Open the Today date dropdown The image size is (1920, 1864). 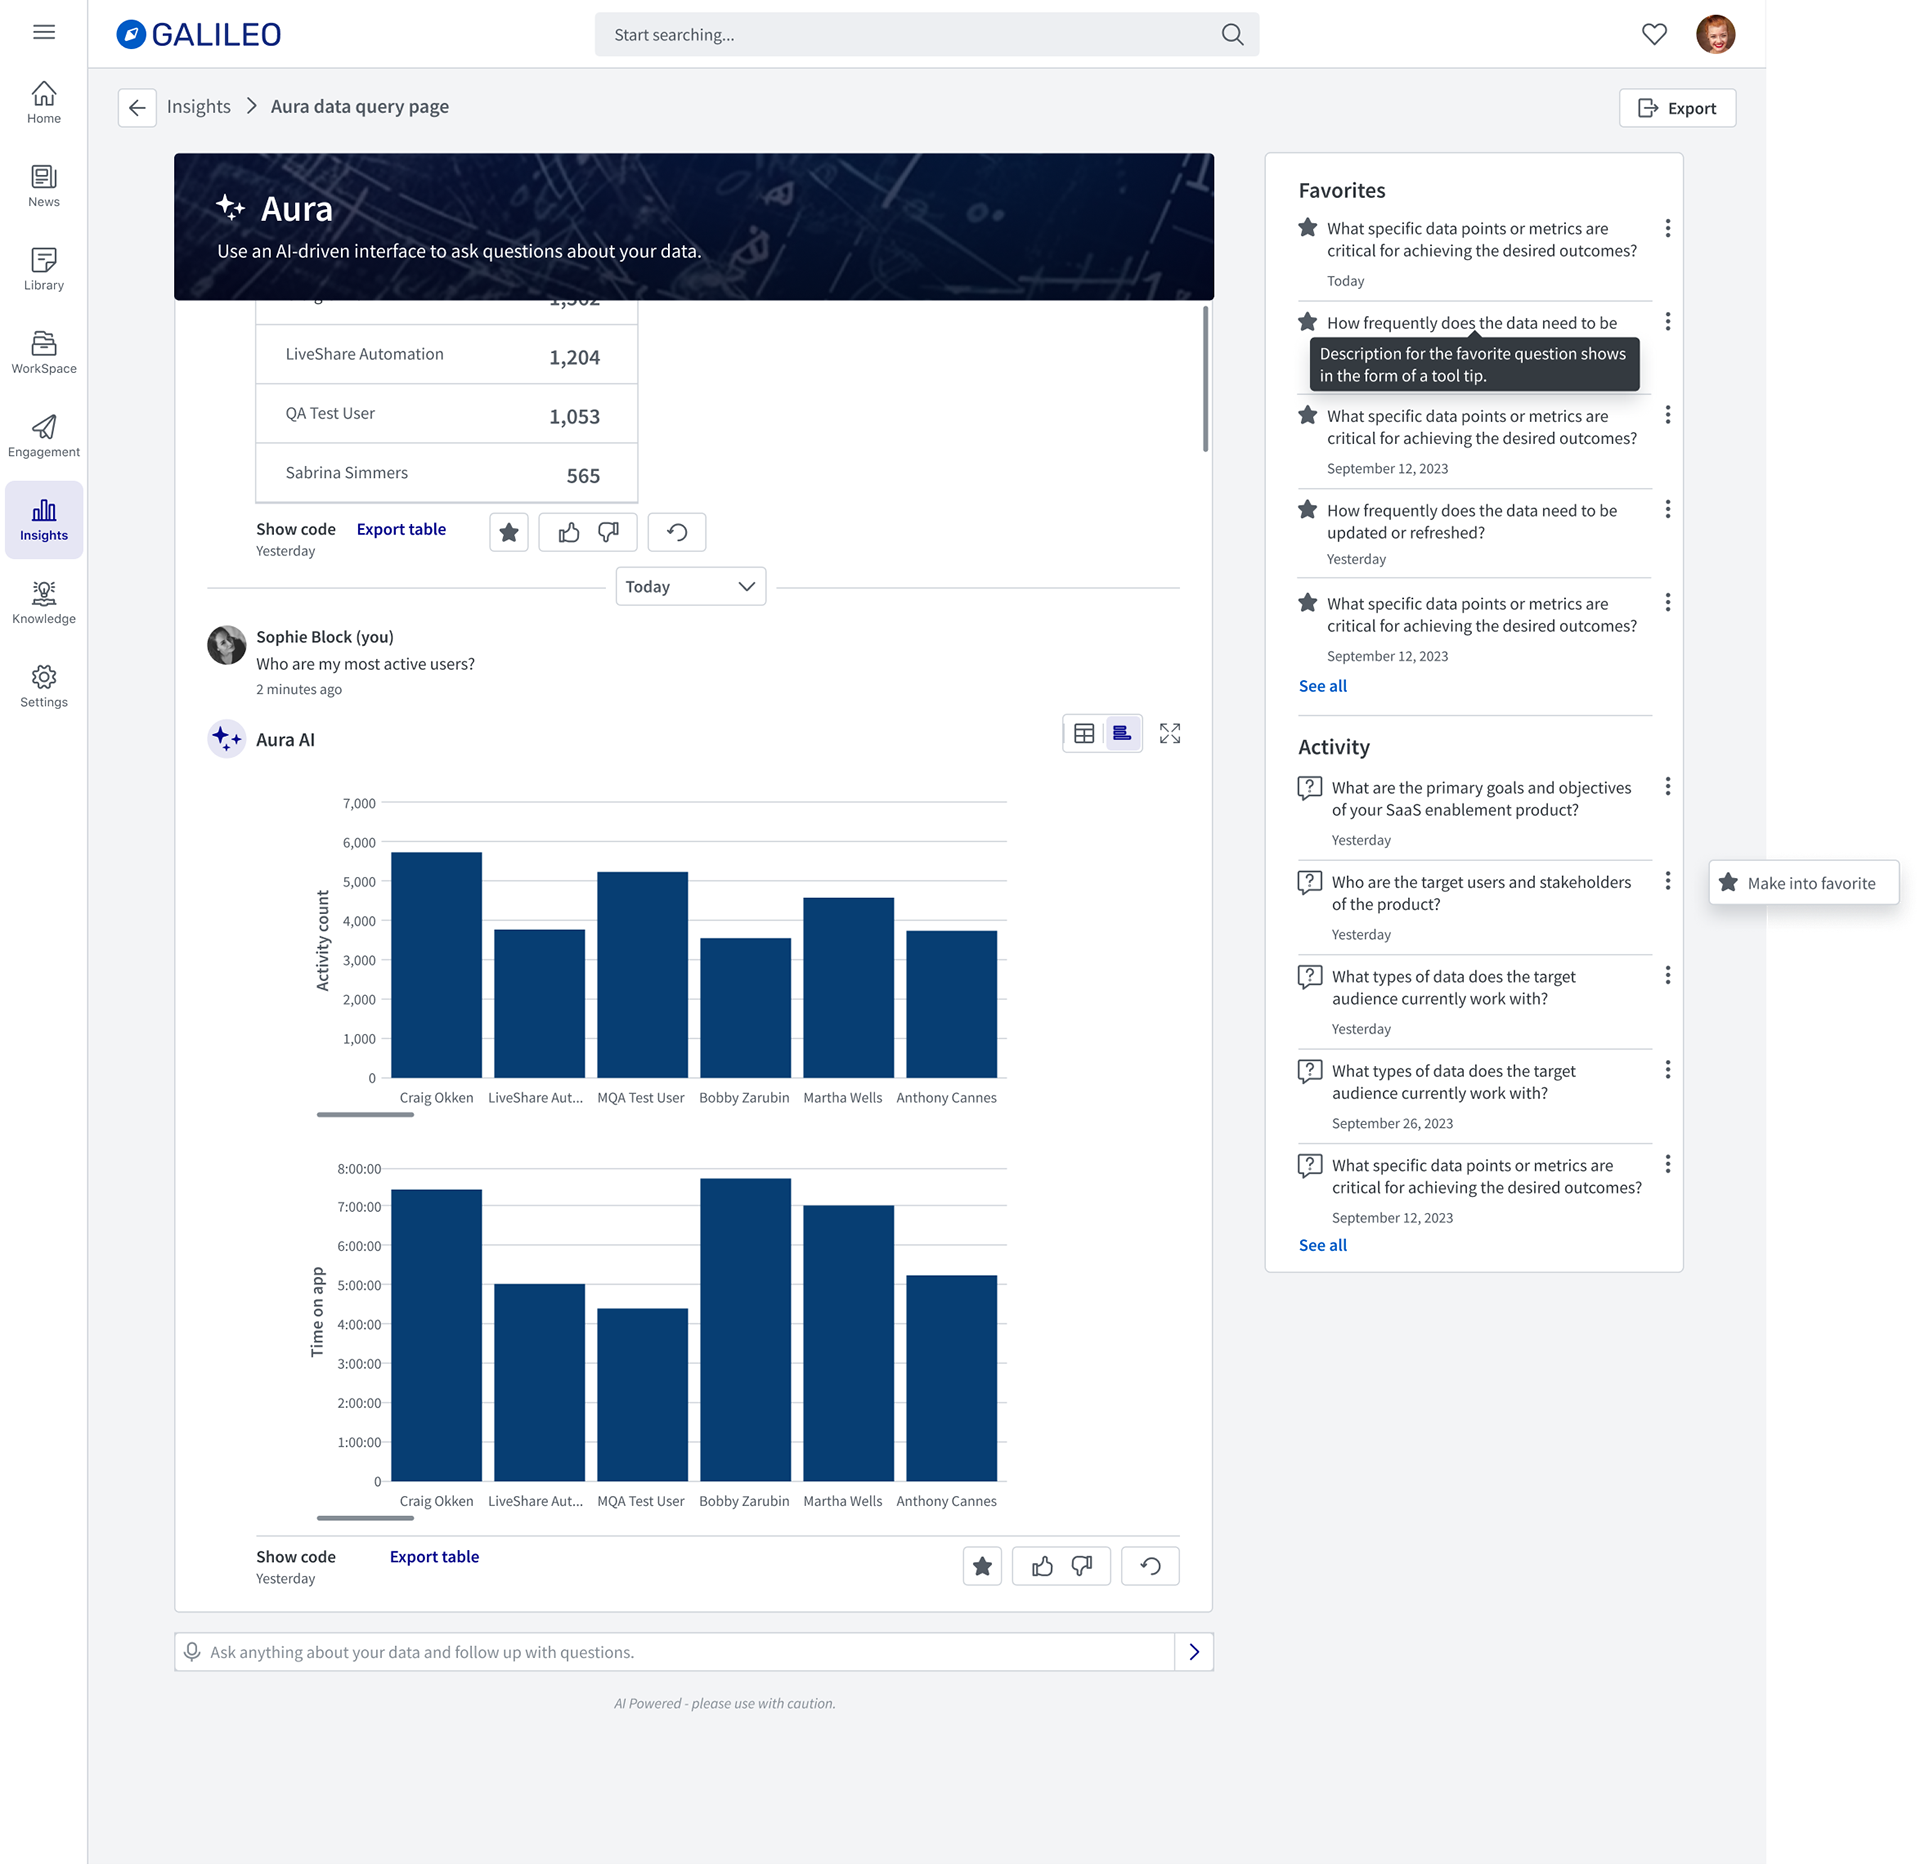pos(691,586)
